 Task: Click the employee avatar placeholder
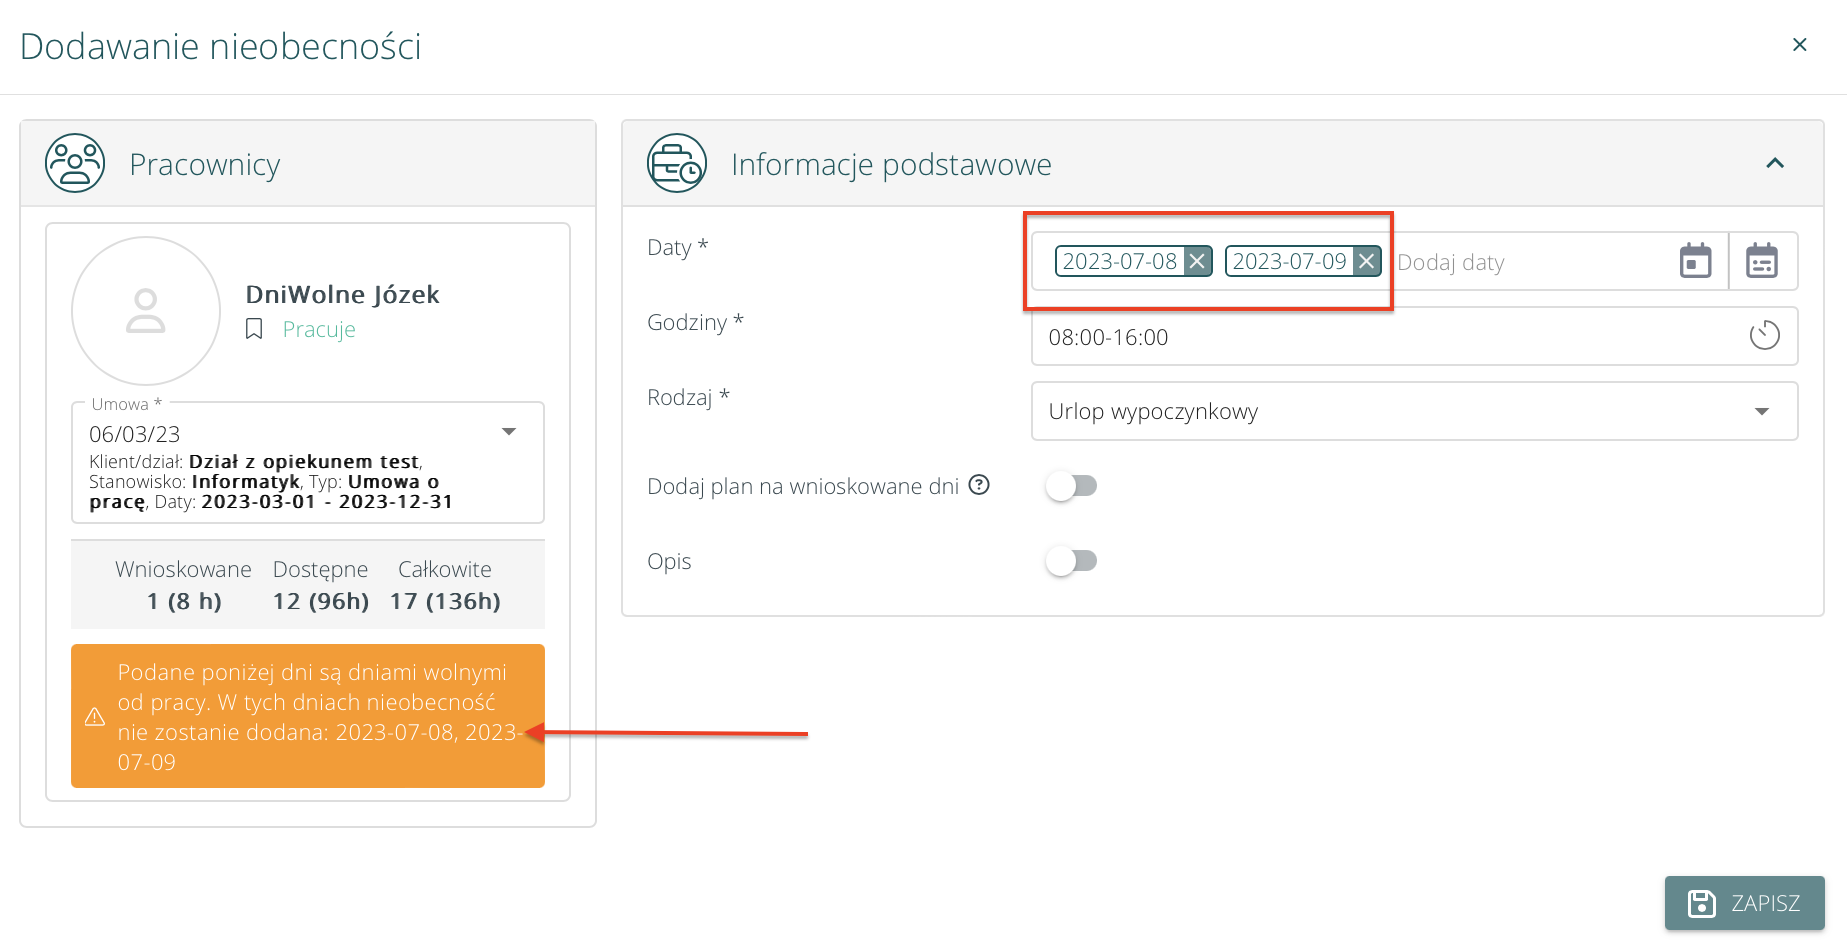coord(146,311)
